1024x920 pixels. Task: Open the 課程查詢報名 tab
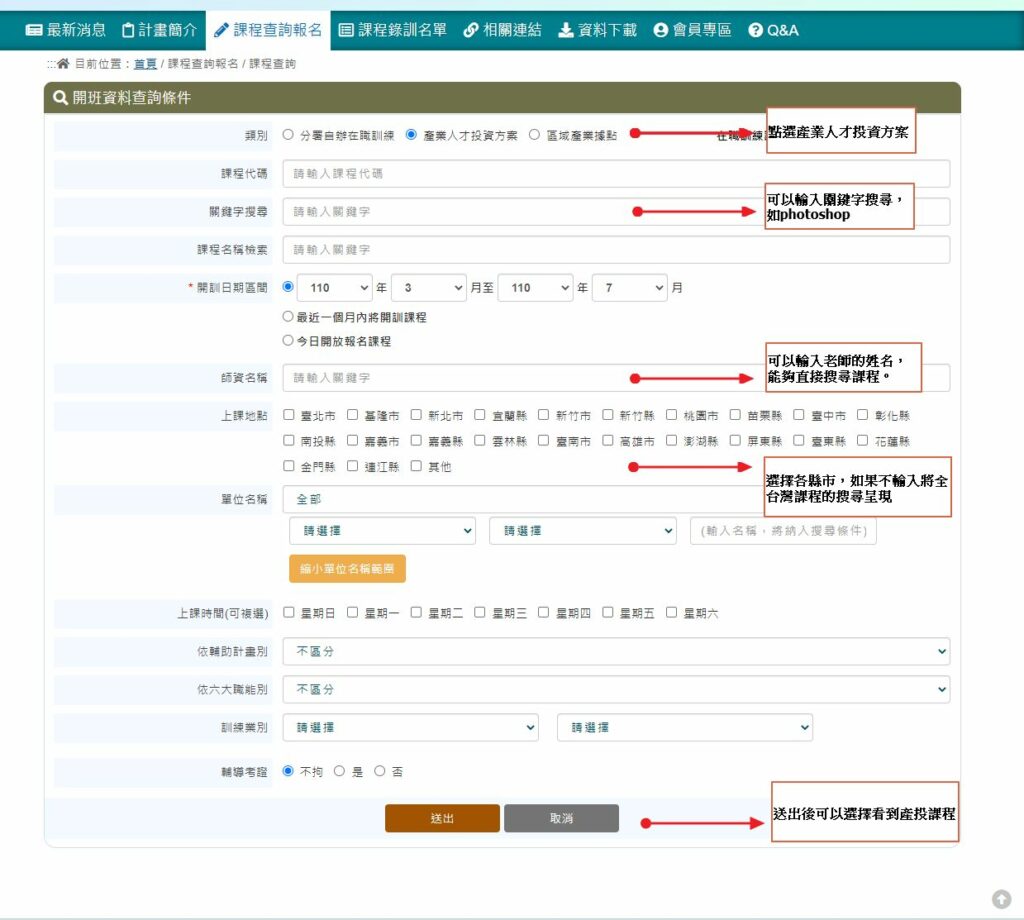click(x=269, y=30)
